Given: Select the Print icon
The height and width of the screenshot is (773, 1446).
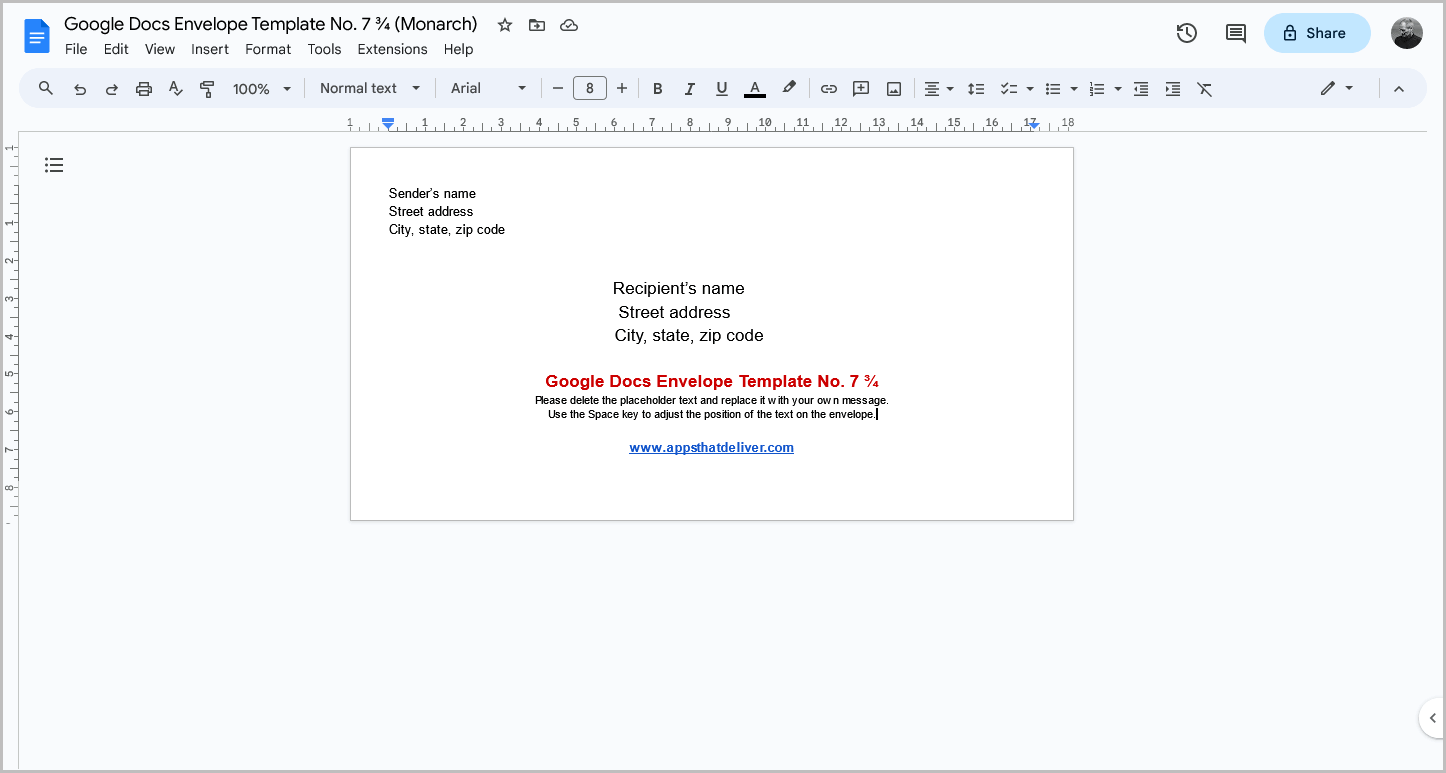Looking at the screenshot, I should click(x=144, y=88).
